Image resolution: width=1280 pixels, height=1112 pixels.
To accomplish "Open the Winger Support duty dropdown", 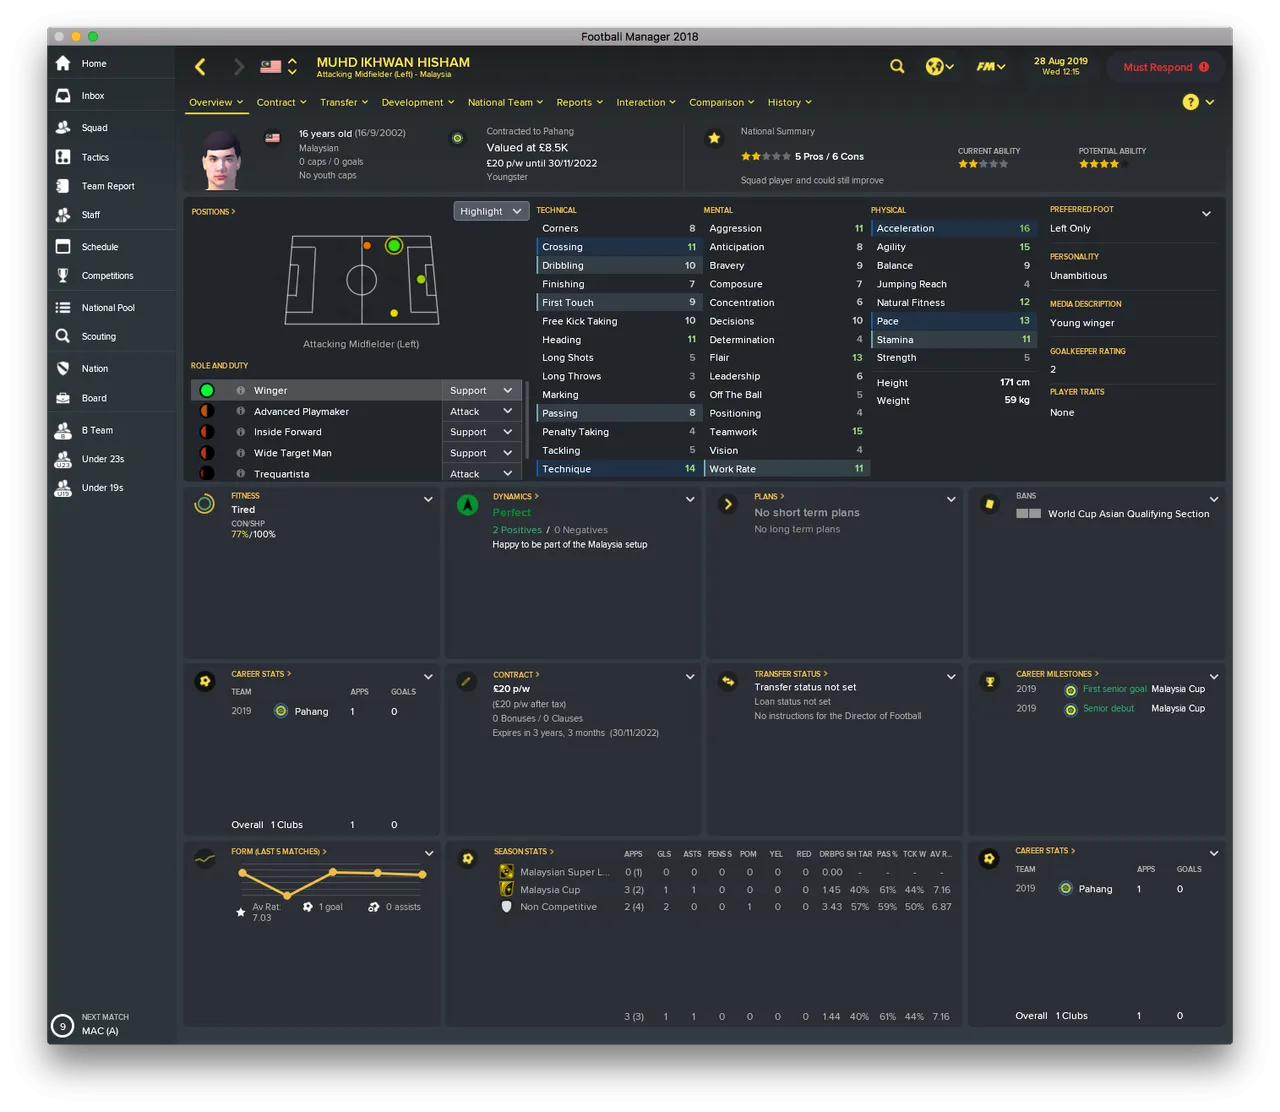I will tap(481, 390).
